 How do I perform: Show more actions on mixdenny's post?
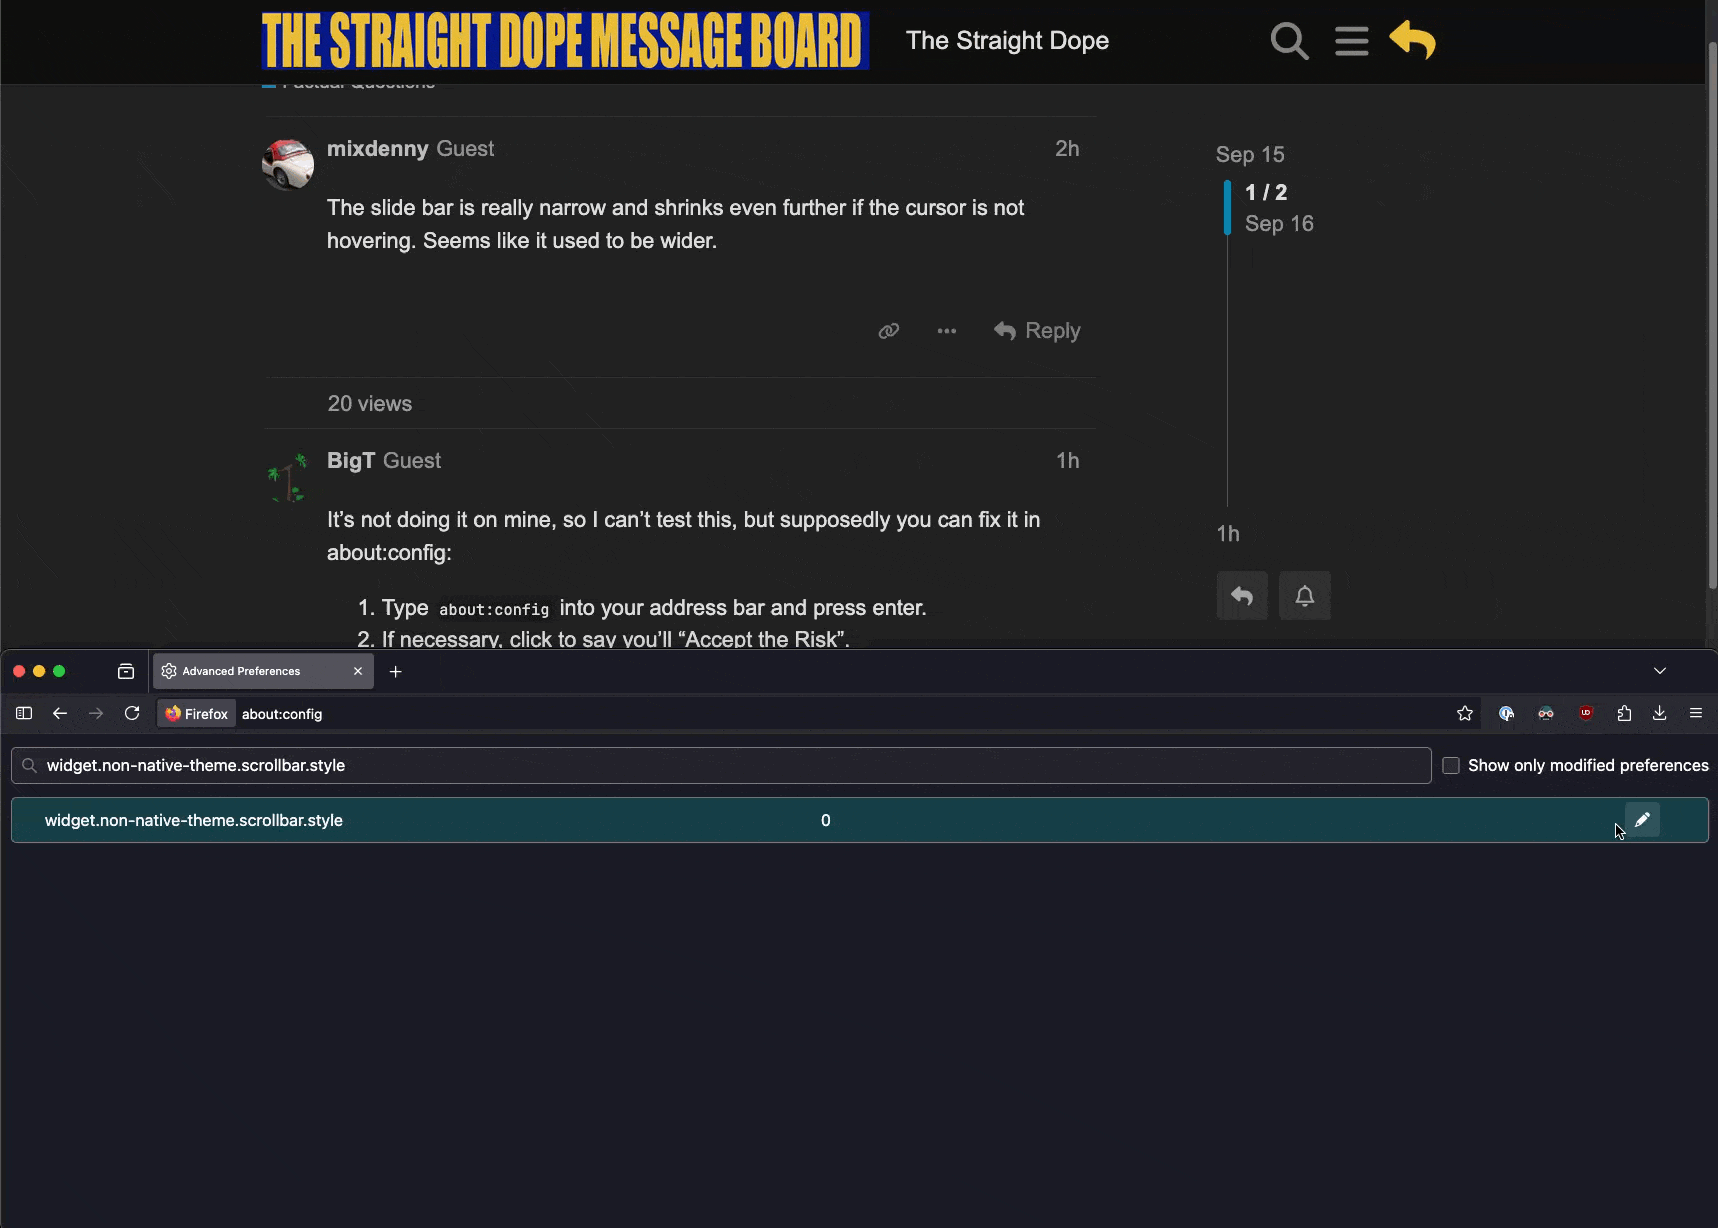point(946,331)
